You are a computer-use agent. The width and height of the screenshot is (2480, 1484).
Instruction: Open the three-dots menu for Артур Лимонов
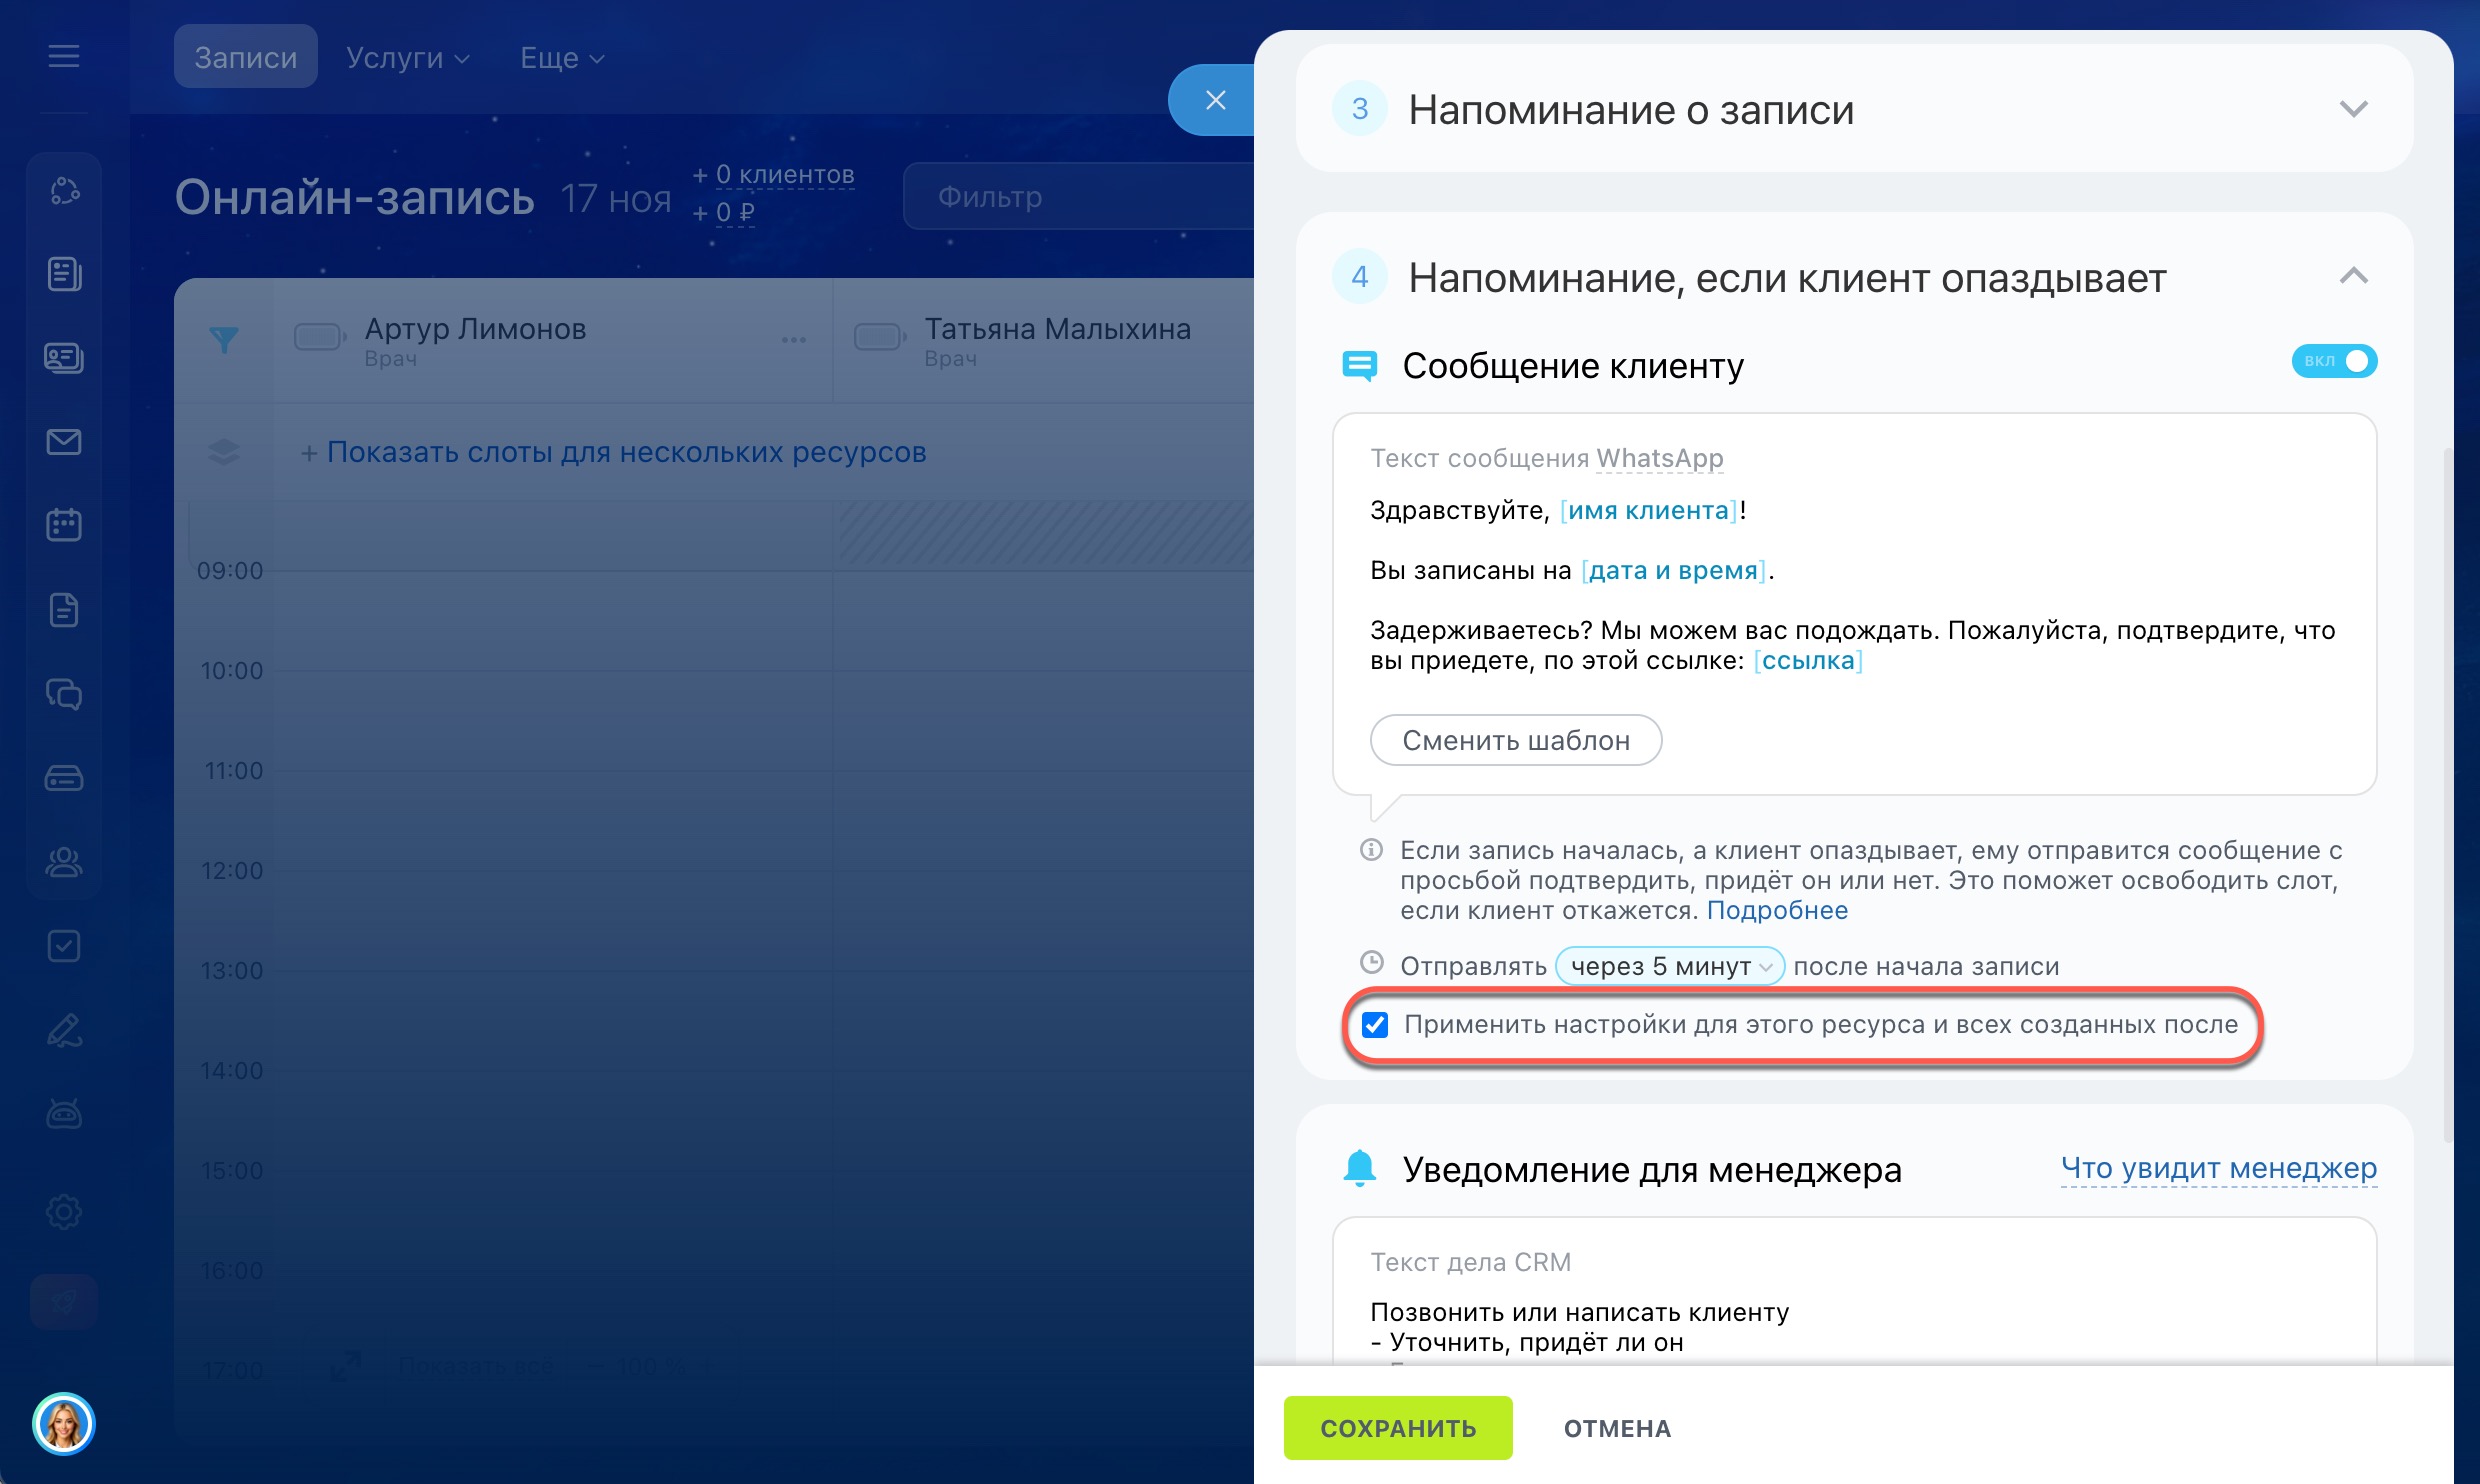pos(794,340)
